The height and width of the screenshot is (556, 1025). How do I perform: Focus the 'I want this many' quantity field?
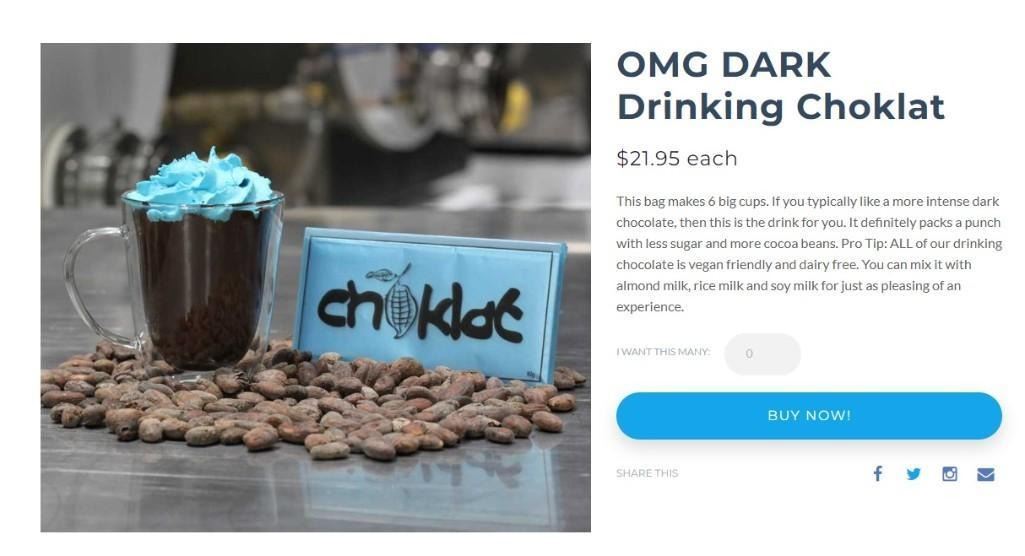click(x=762, y=353)
